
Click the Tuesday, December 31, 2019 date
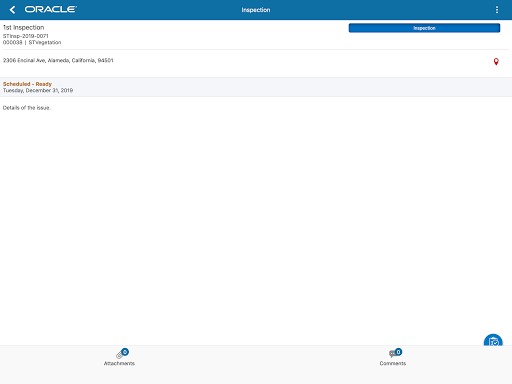[38, 90]
